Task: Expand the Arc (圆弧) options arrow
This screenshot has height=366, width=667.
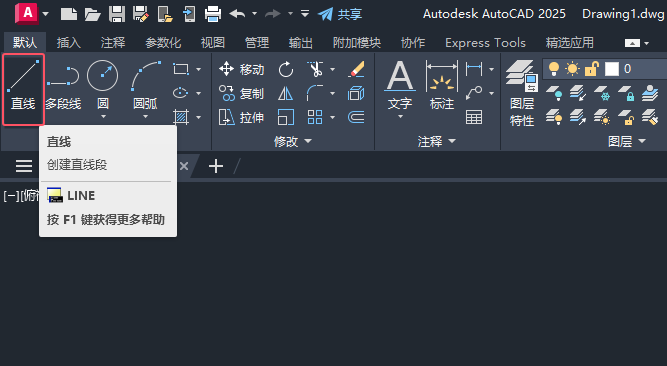Action: click(x=145, y=117)
